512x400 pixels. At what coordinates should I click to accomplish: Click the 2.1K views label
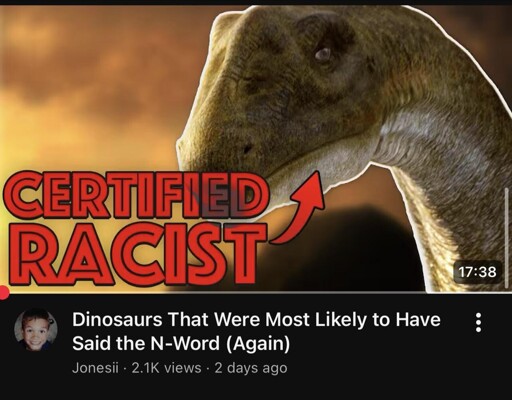click(x=166, y=368)
